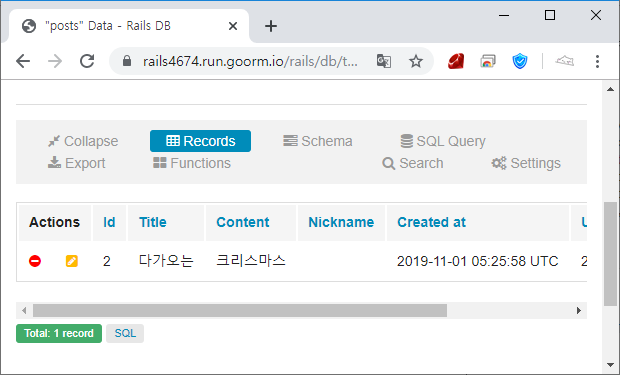This screenshot has width=620, height=375.
Task: Click the Id cell value 2
Action: 107,261
